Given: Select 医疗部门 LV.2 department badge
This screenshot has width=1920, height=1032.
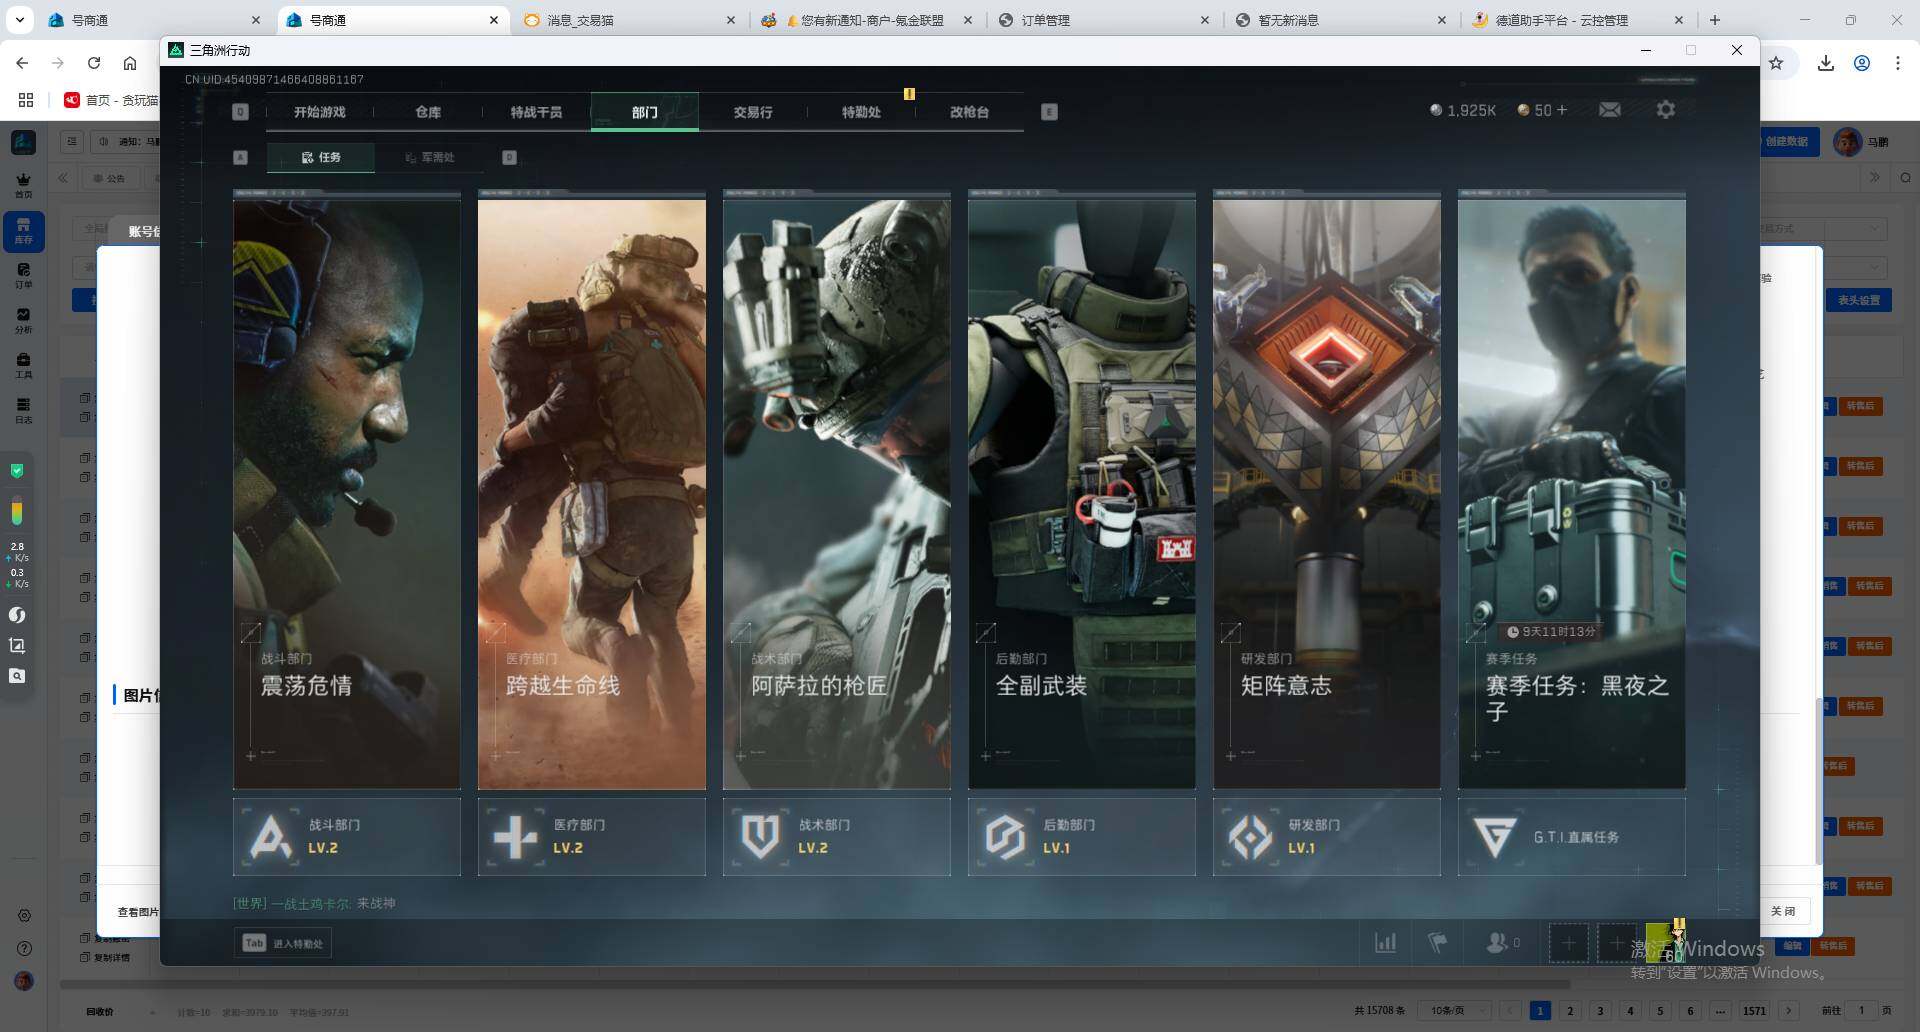Looking at the screenshot, I should pos(592,836).
